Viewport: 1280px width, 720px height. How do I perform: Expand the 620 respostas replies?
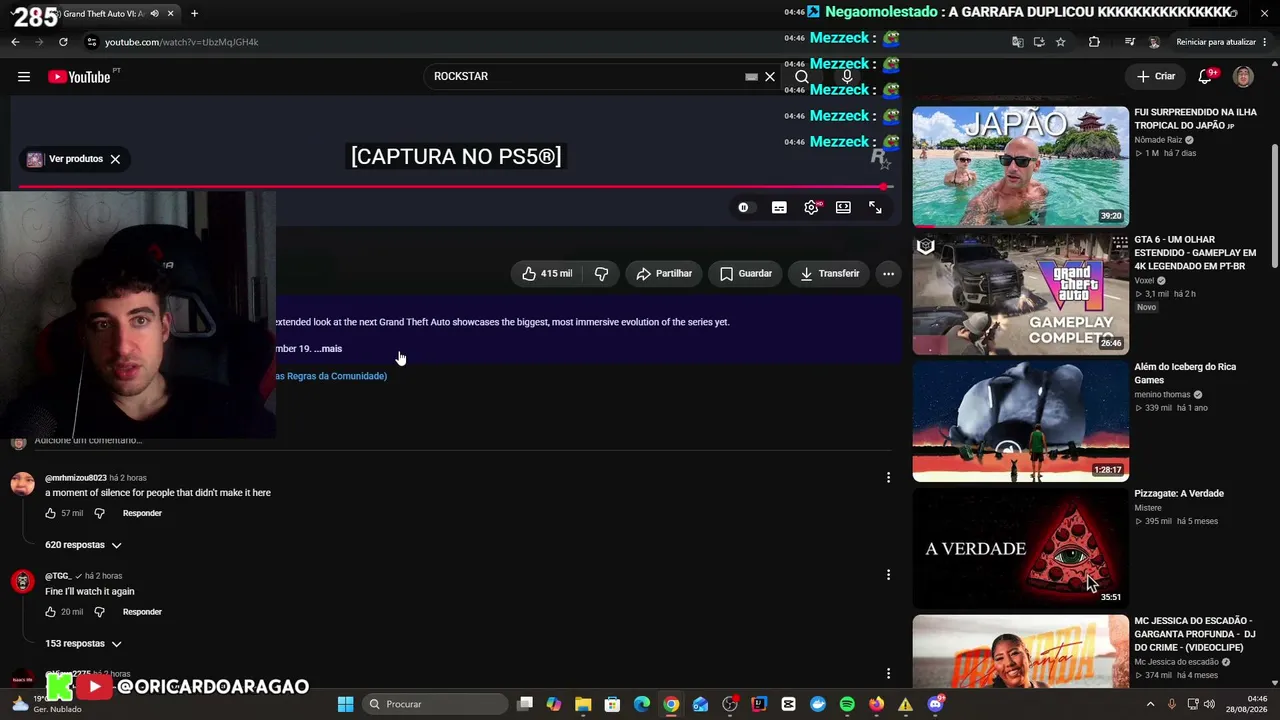[83, 545]
